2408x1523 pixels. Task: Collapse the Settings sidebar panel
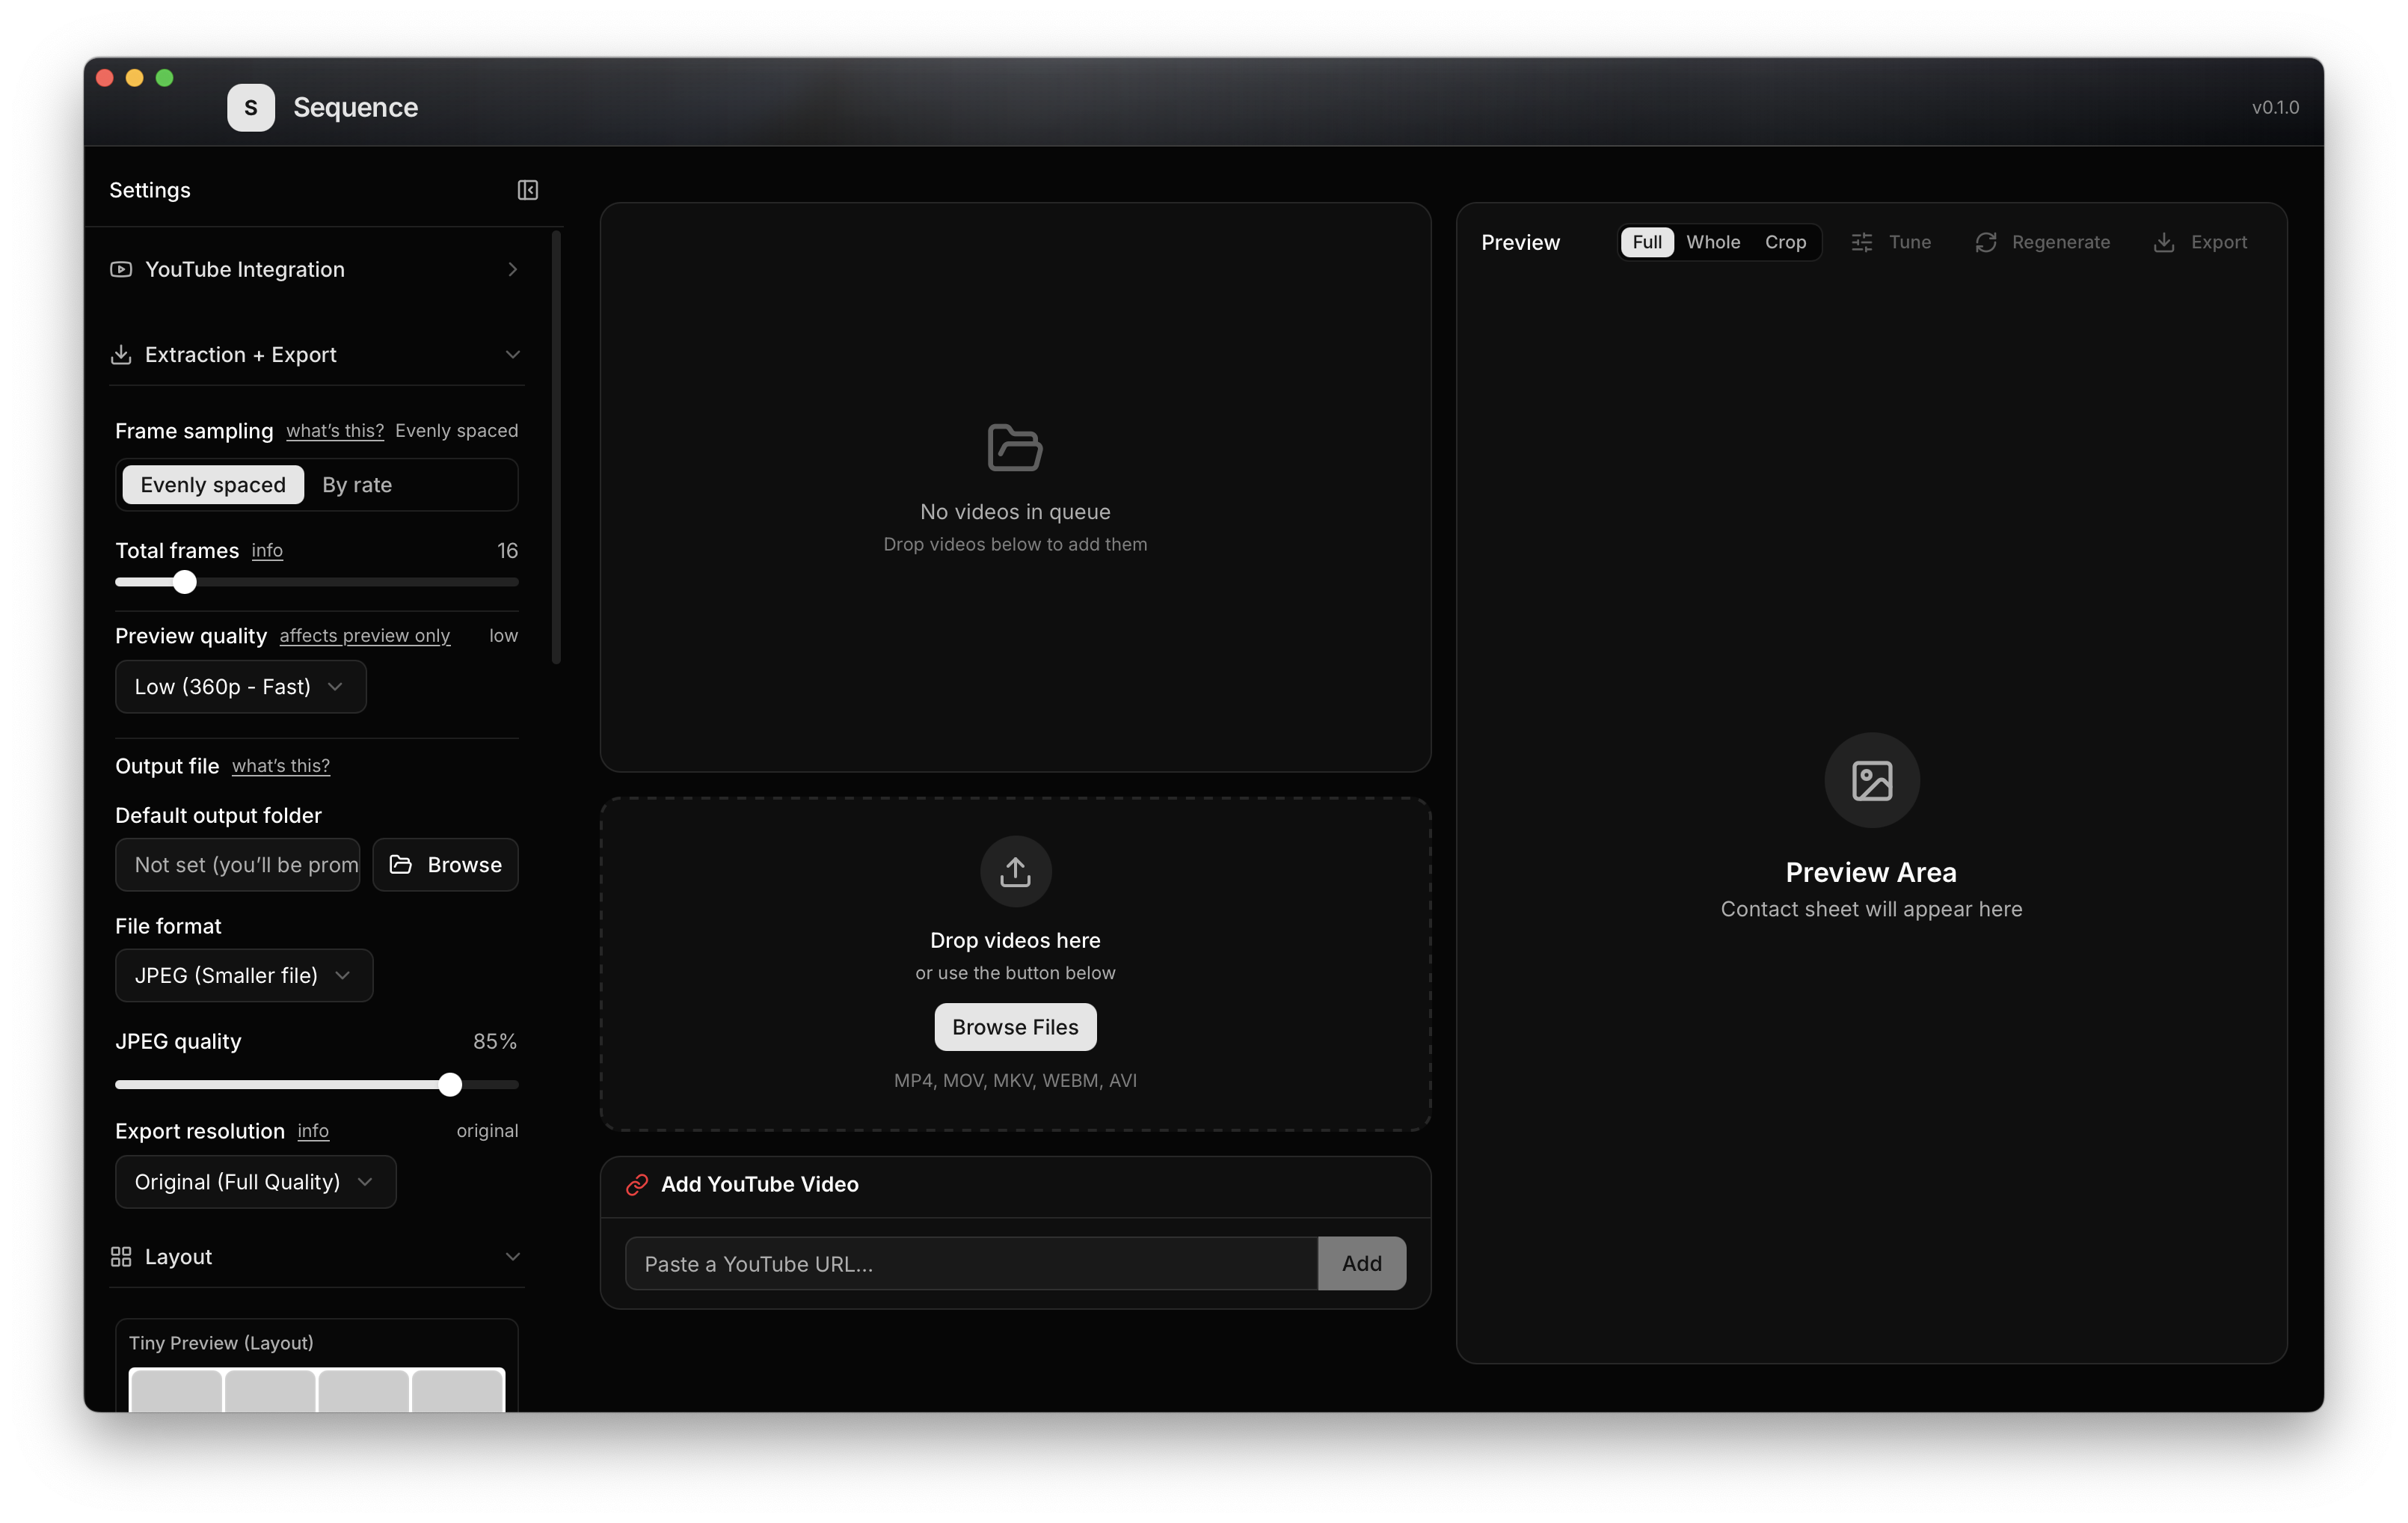coord(528,190)
